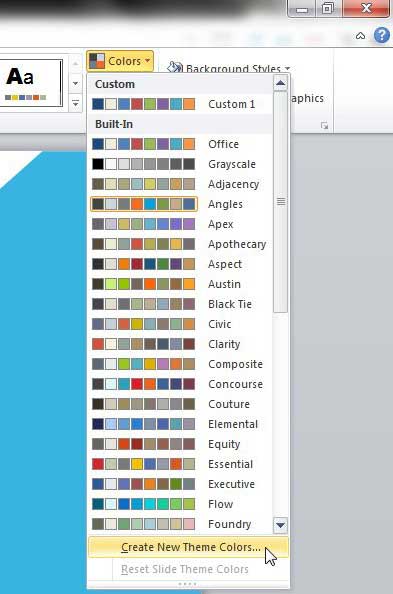Apply the Angles color swatch row

pos(144,204)
